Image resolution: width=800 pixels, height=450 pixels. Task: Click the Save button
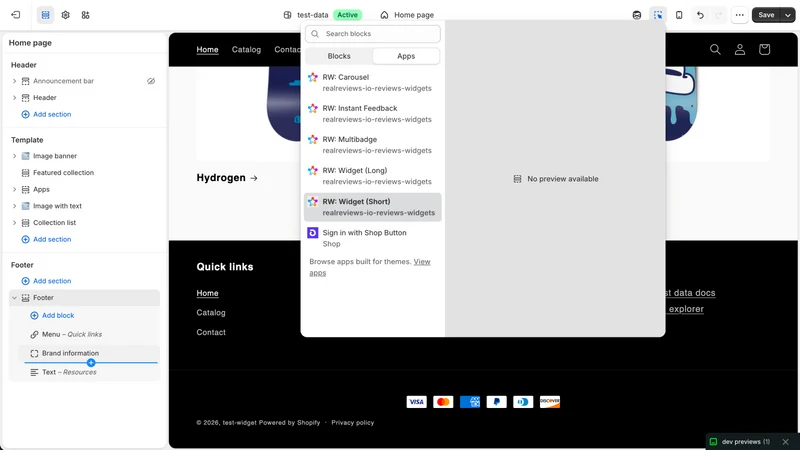766,15
